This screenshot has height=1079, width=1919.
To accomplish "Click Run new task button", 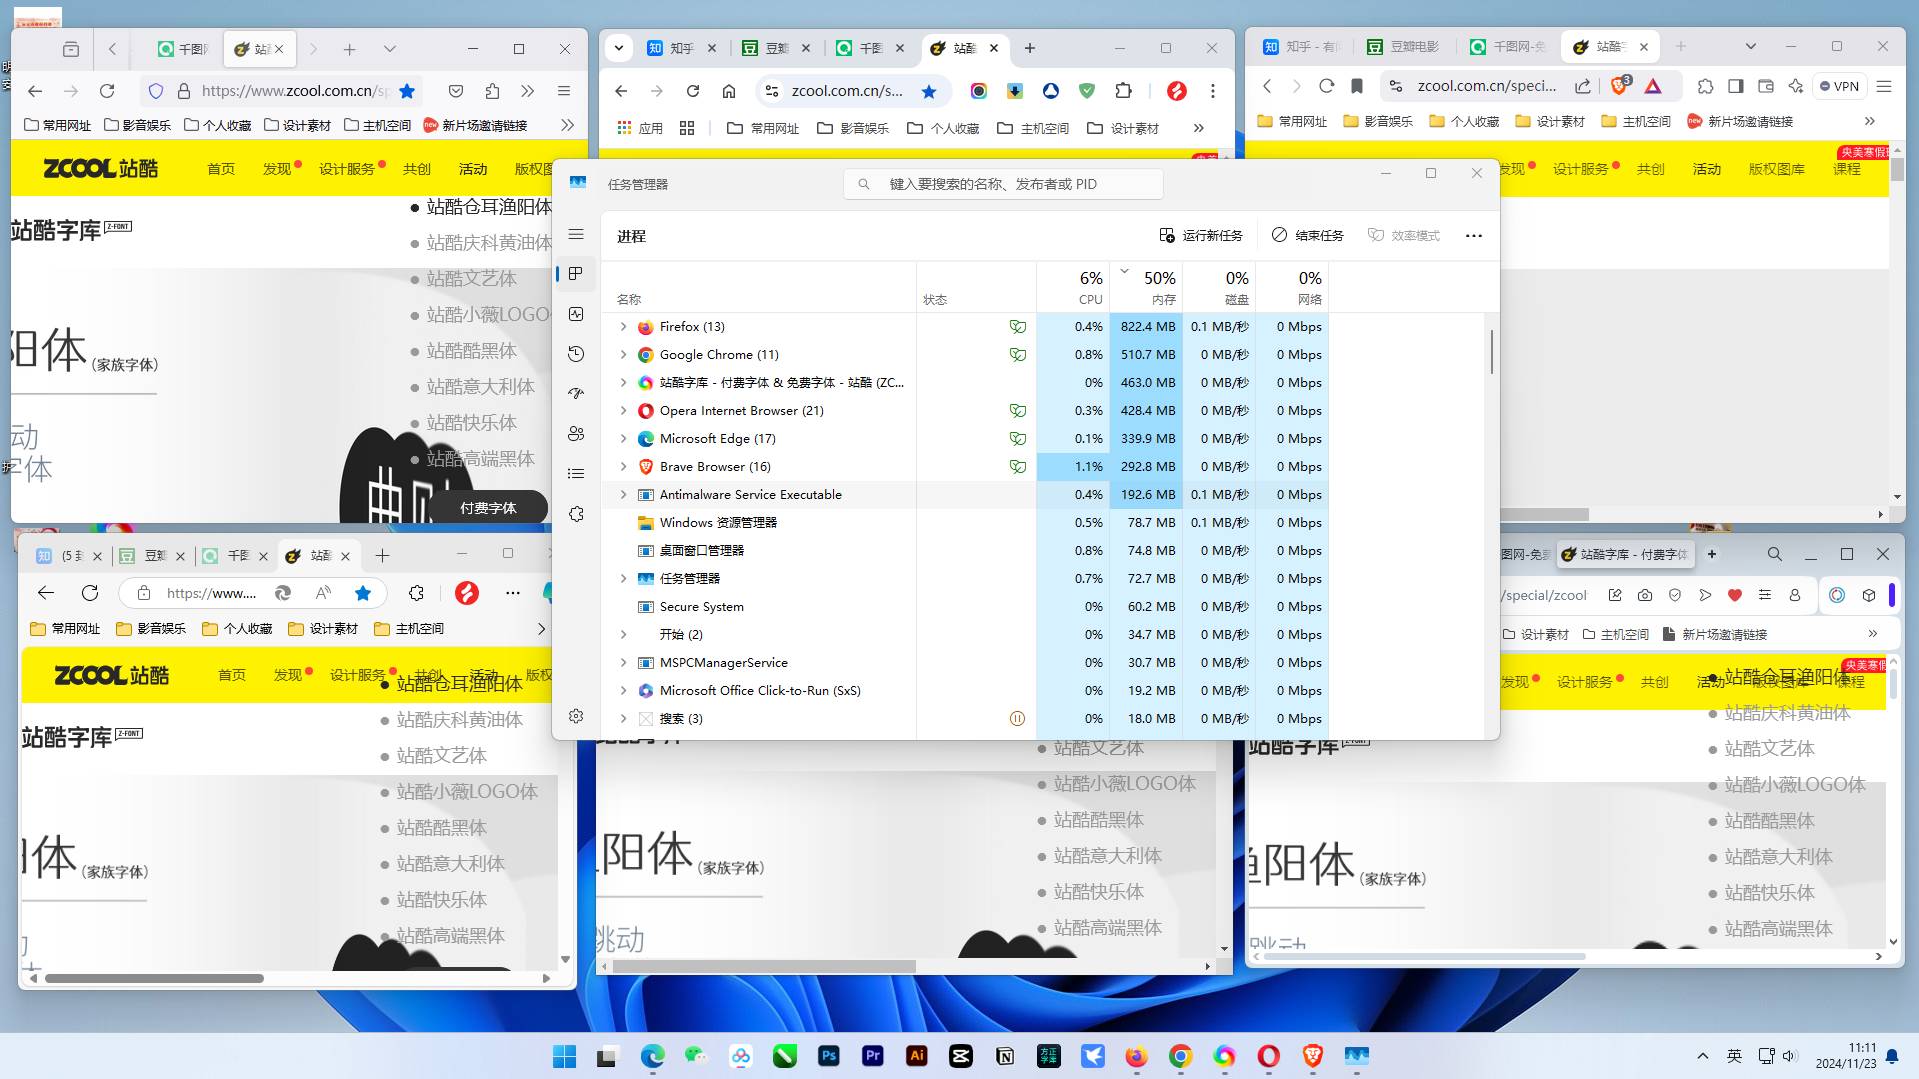I will (x=1200, y=236).
